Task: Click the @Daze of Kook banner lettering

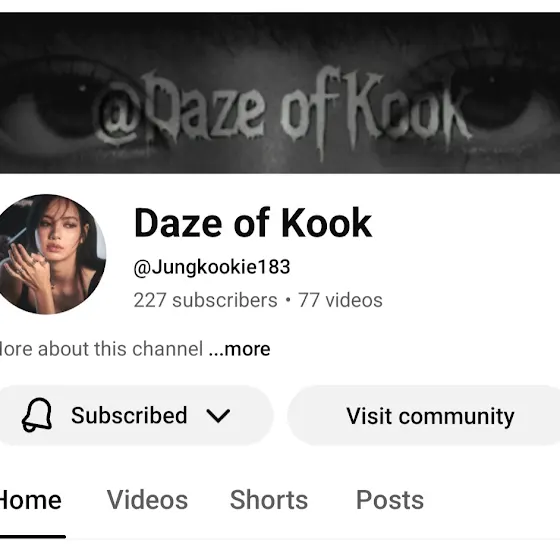Action: pyautogui.click(x=284, y=111)
